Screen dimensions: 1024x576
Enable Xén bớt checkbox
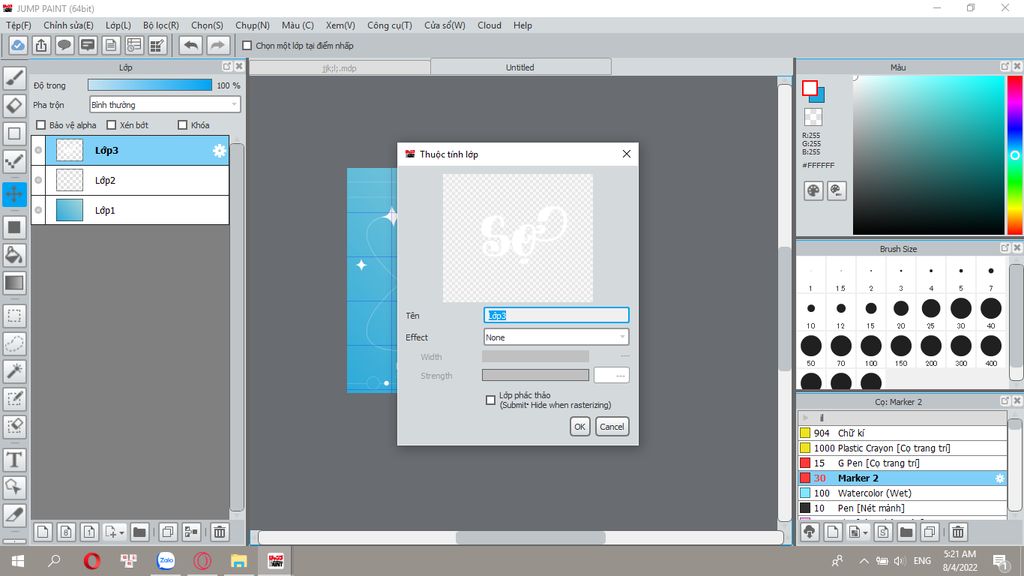point(112,125)
